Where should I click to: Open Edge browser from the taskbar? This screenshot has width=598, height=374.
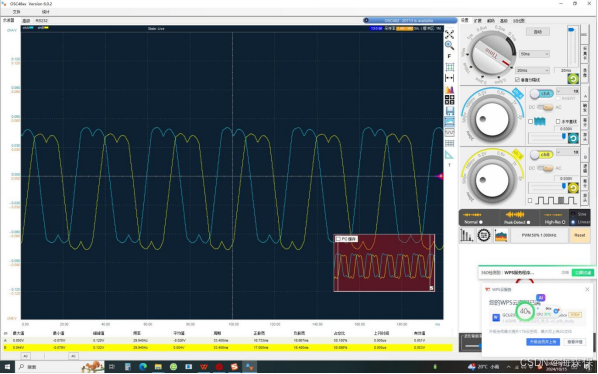(x=143, y=367)
